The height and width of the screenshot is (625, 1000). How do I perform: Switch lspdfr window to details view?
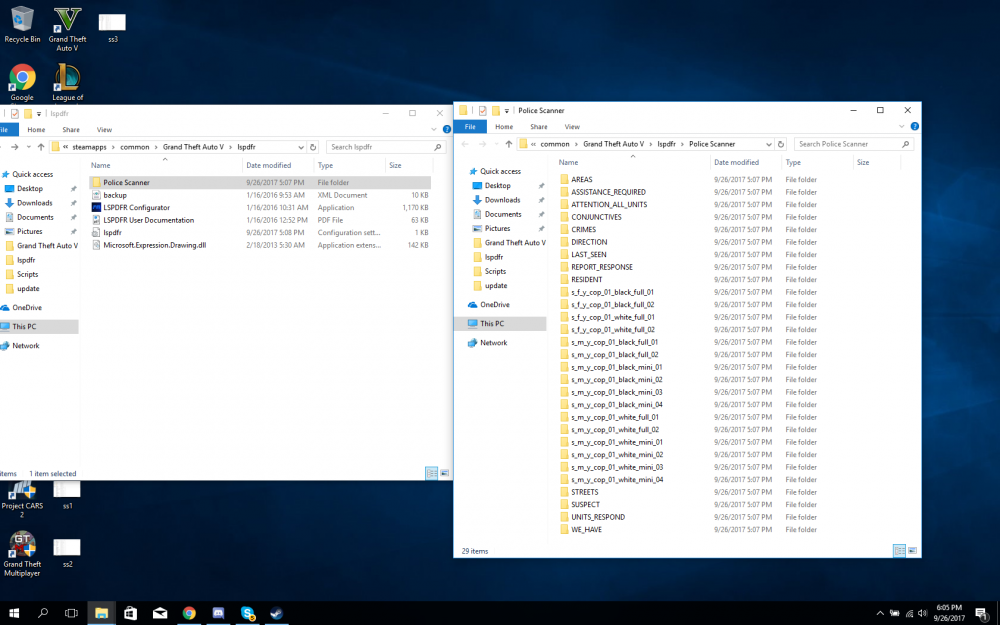coord(432,473)
